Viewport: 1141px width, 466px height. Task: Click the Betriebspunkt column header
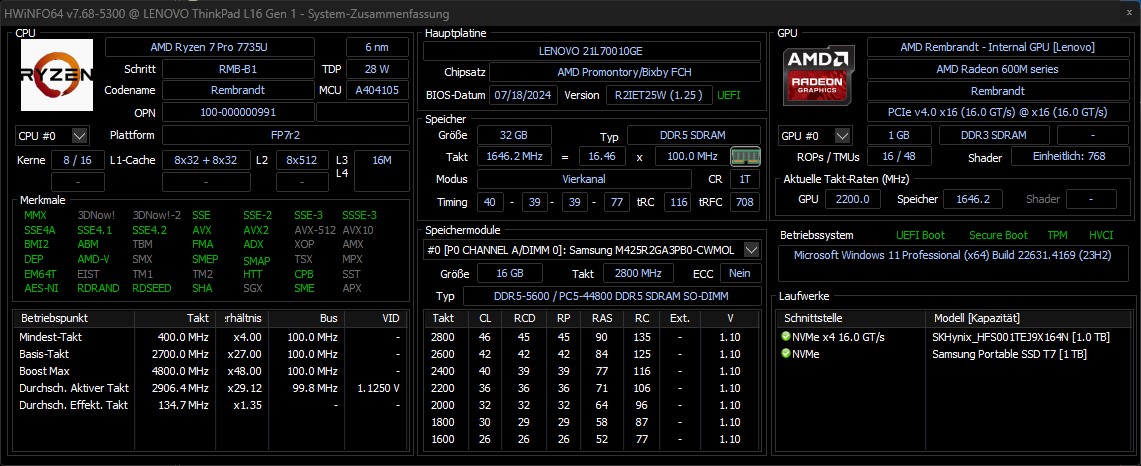(74, 318)
